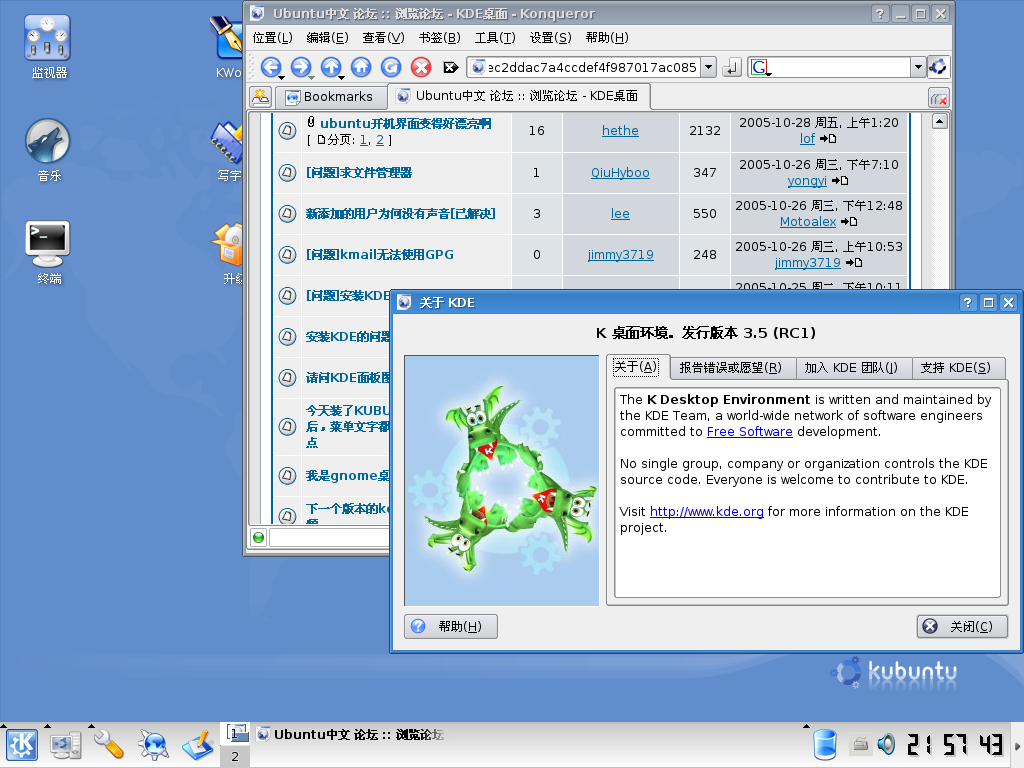Open the http://www.kde.org link
This screenshot has height=768, width=1024.
pos(707,511)
